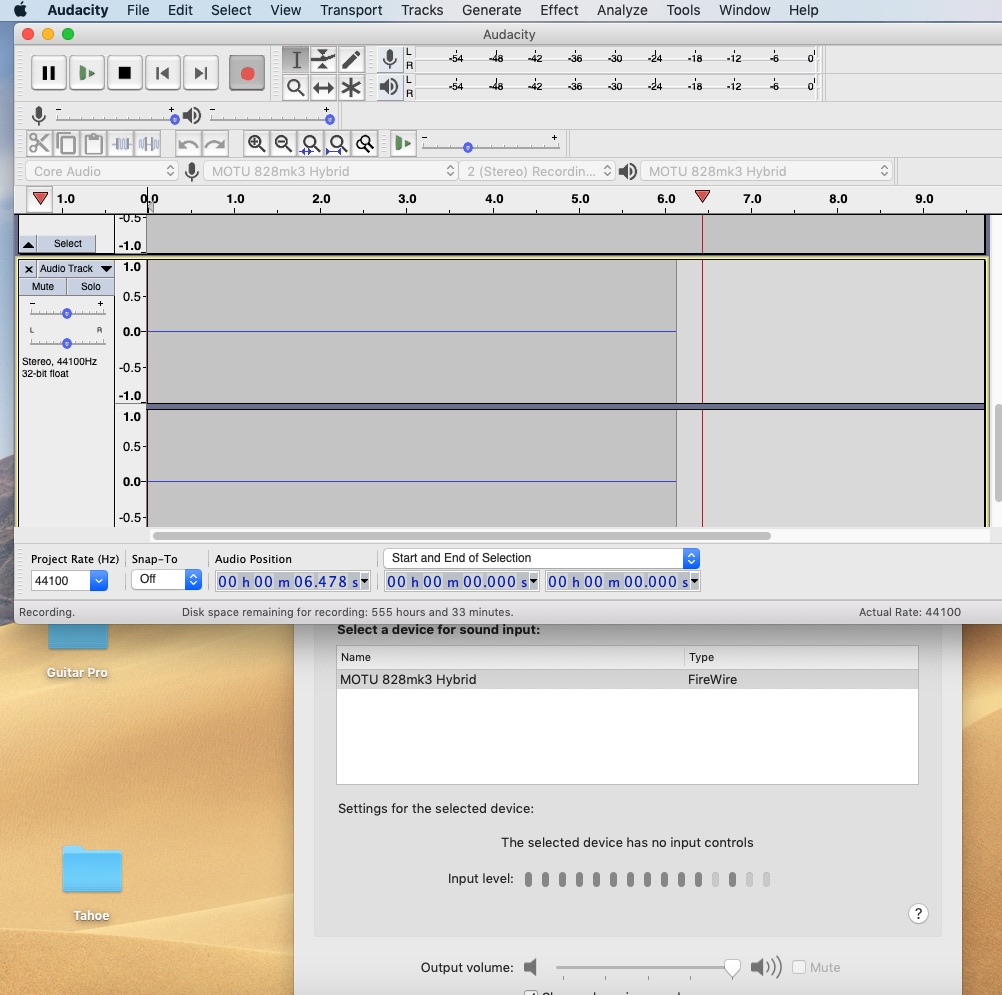The width and height of the screenshot is (1002, 995).
Task: Open the Apple menu
Action: point(20,10)
